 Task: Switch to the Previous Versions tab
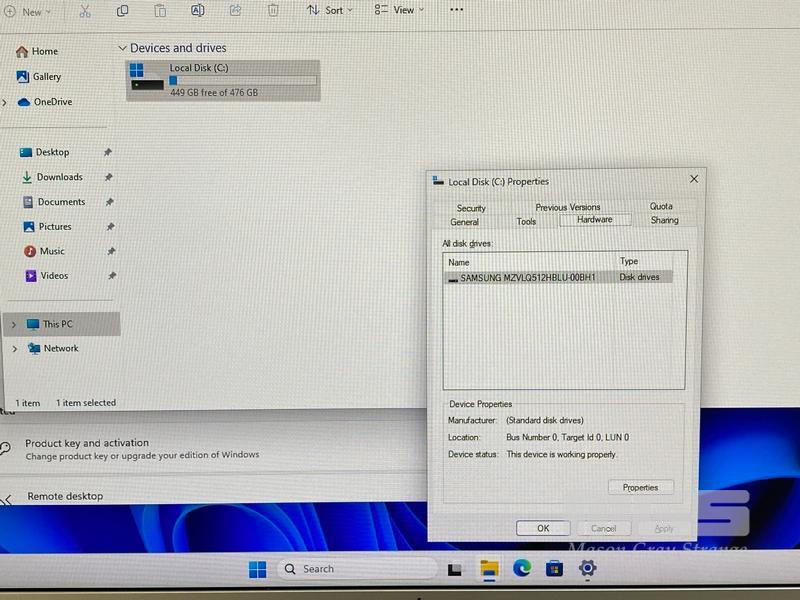[568, 207]
